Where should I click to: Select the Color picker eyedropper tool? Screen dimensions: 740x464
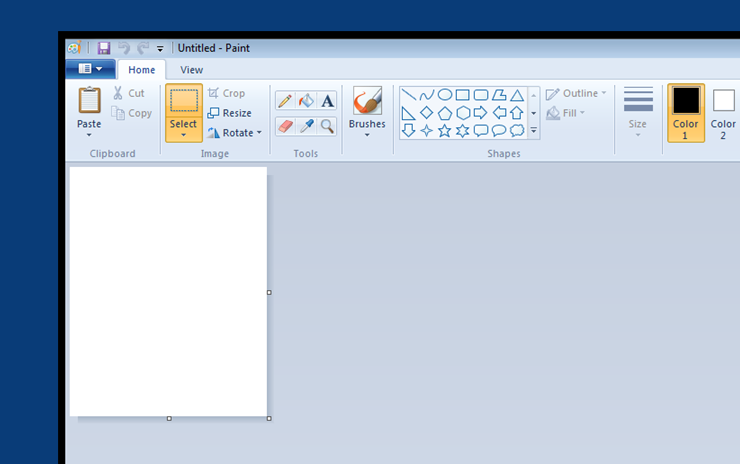[x=307, y=126]
